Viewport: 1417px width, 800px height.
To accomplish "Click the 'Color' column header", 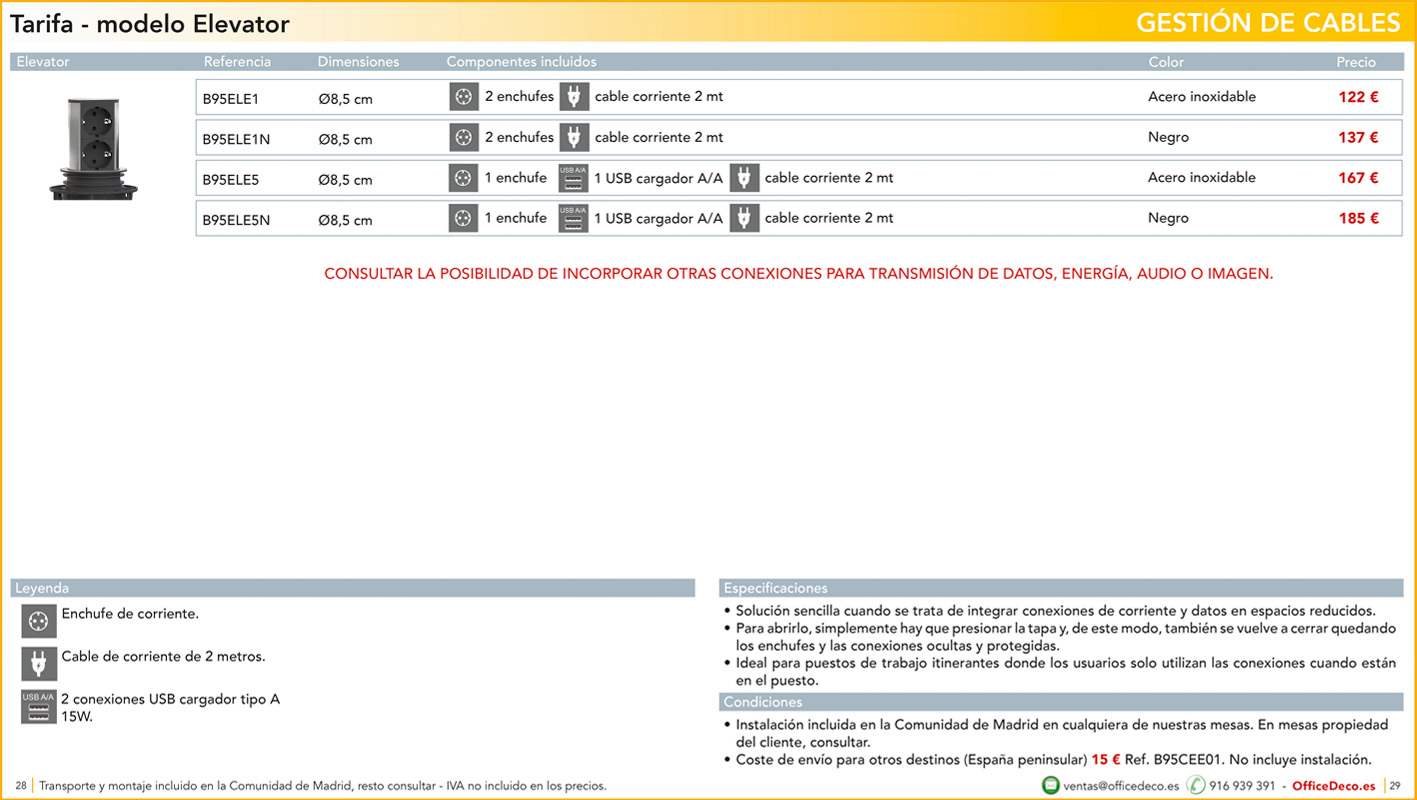I will point(1166,62).
